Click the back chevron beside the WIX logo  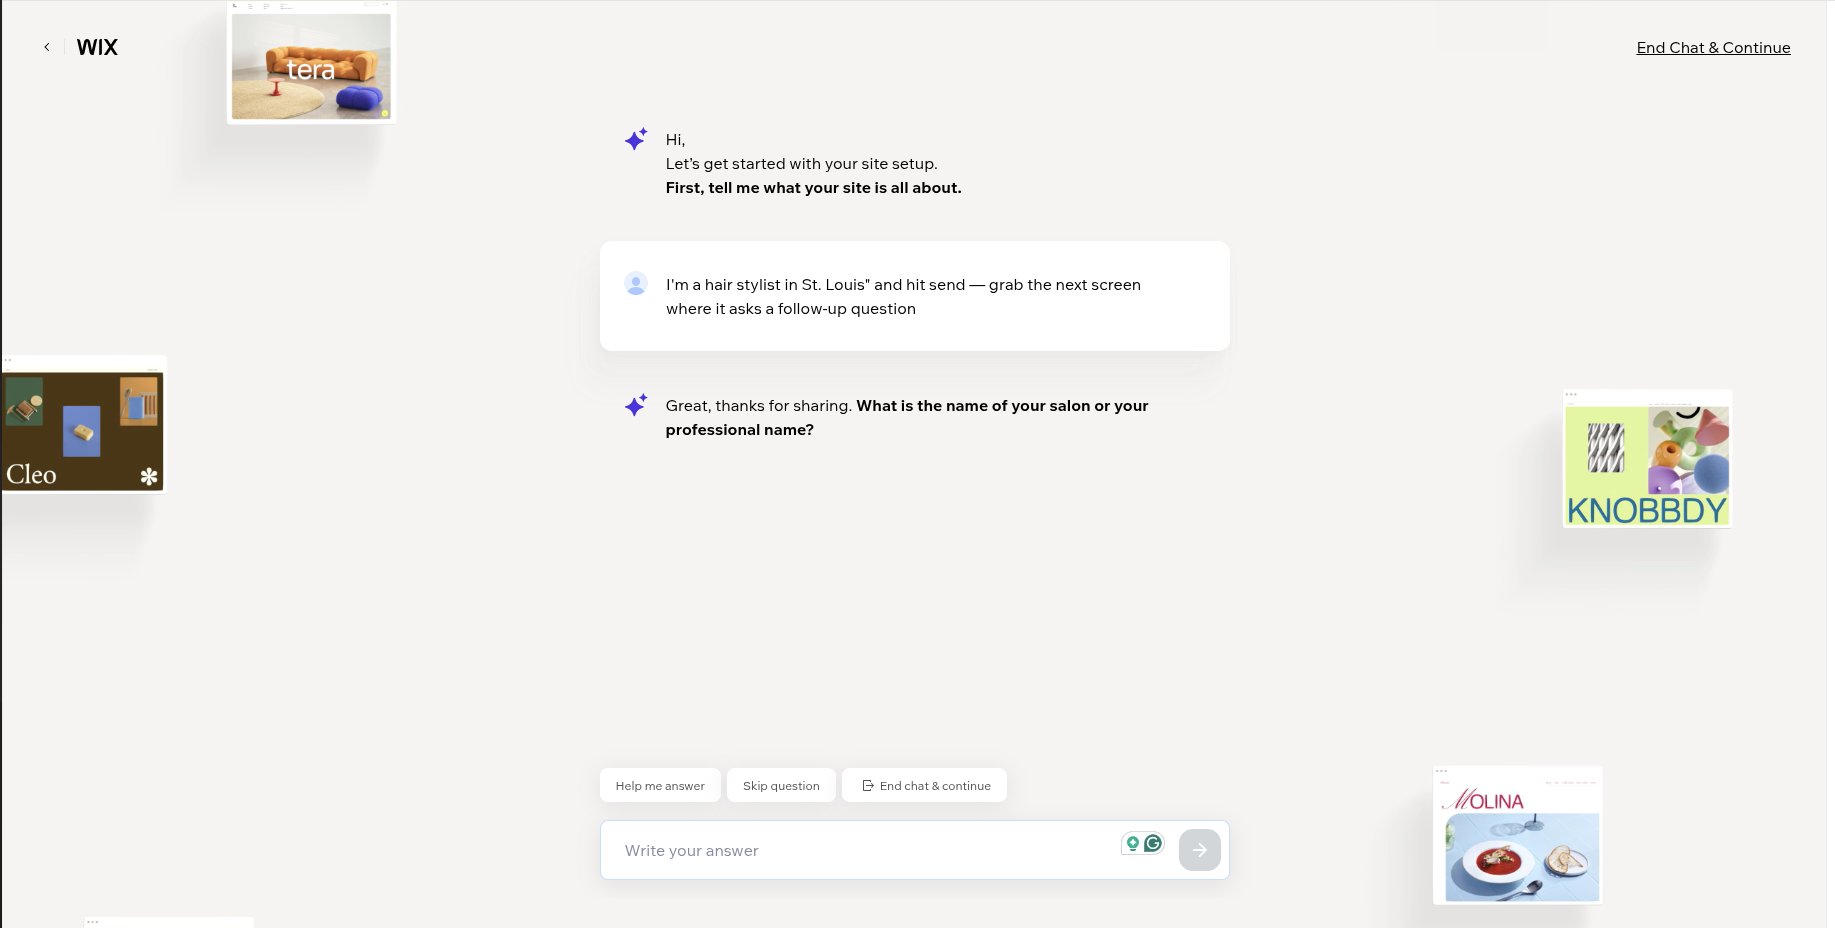46,47
